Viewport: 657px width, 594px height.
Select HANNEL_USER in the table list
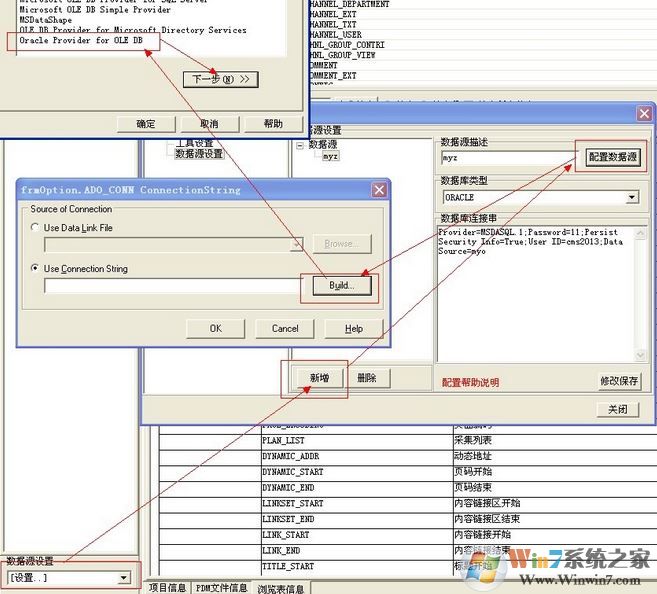336,35
